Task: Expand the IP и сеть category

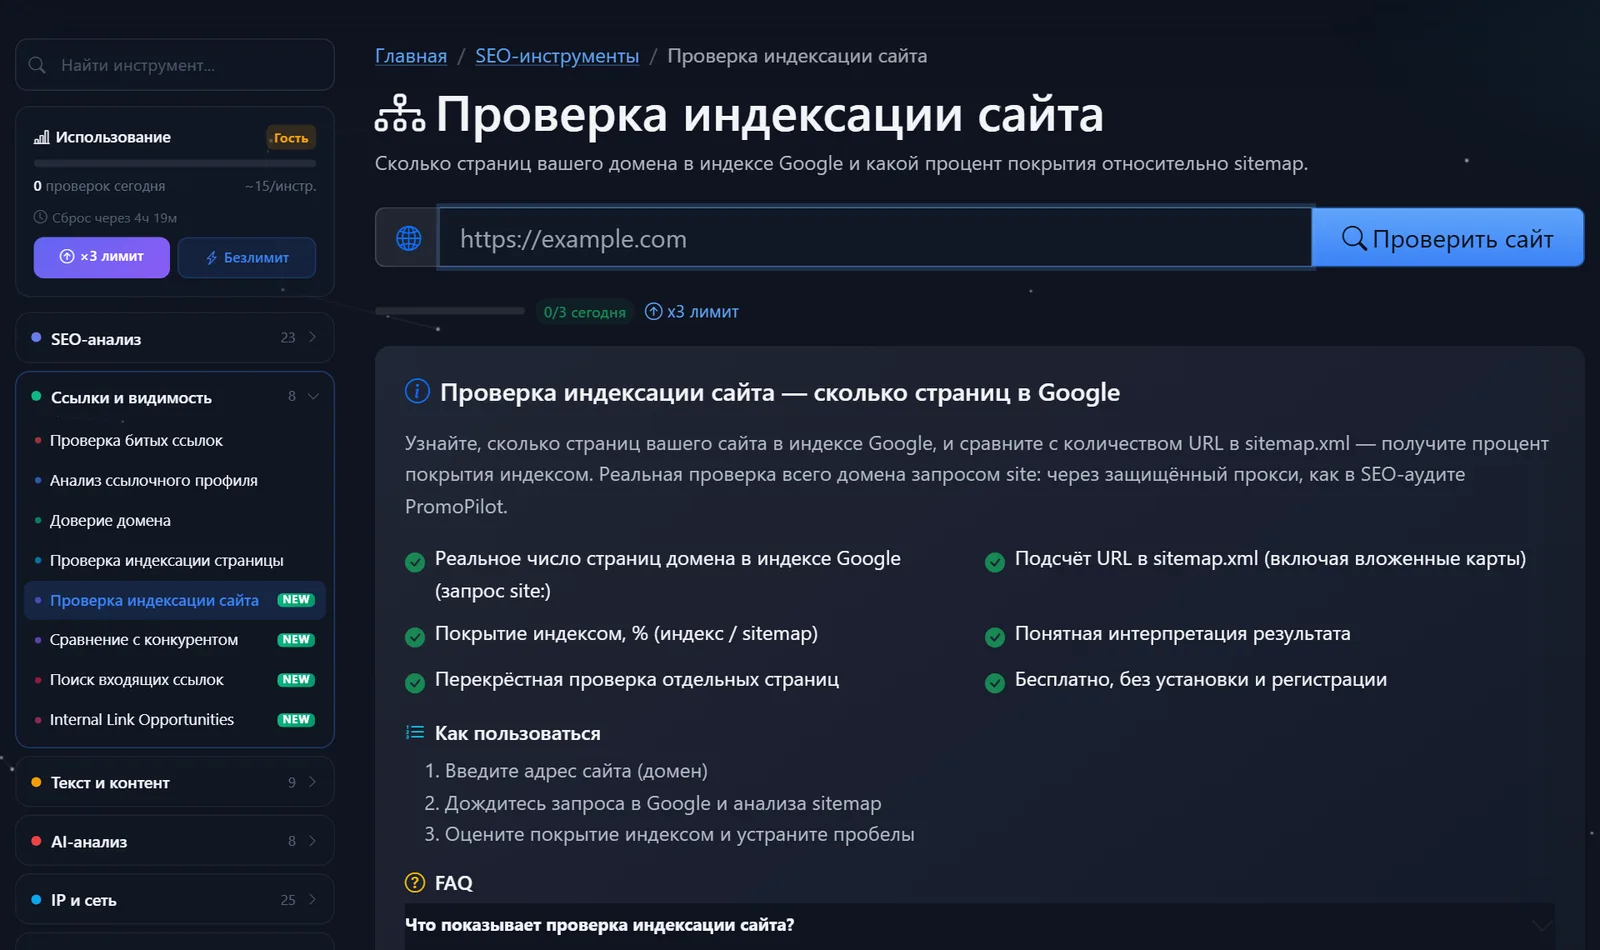Action: [x=175, y=900]
